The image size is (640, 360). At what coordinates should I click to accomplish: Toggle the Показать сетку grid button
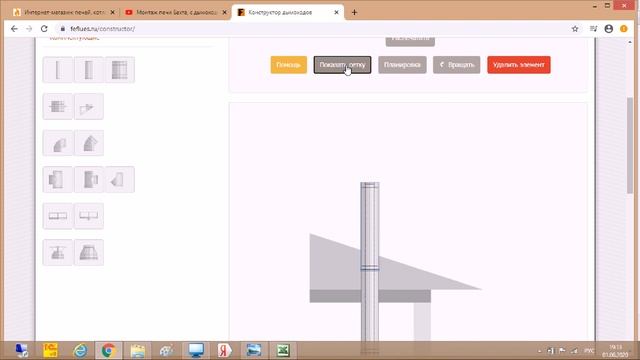point(342,65)
